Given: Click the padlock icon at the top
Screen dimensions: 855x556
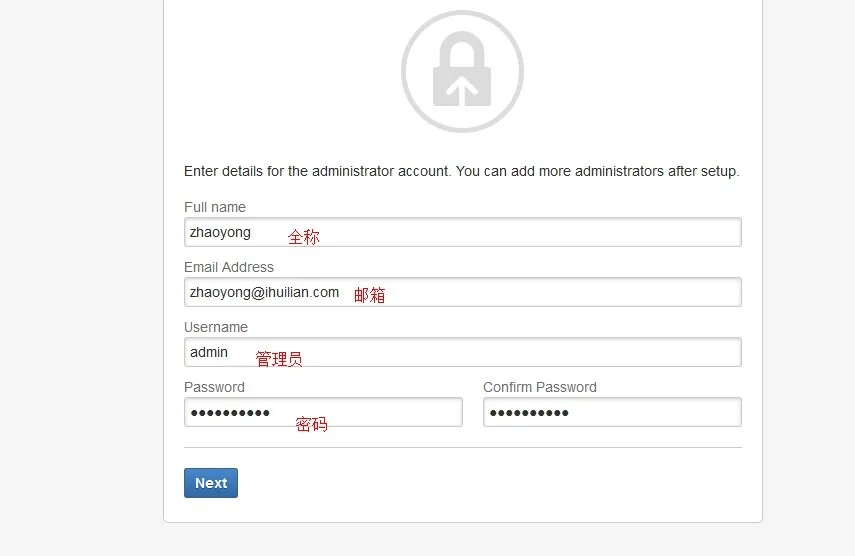Looking at the screenshot, I should click(x=462, y=70).
